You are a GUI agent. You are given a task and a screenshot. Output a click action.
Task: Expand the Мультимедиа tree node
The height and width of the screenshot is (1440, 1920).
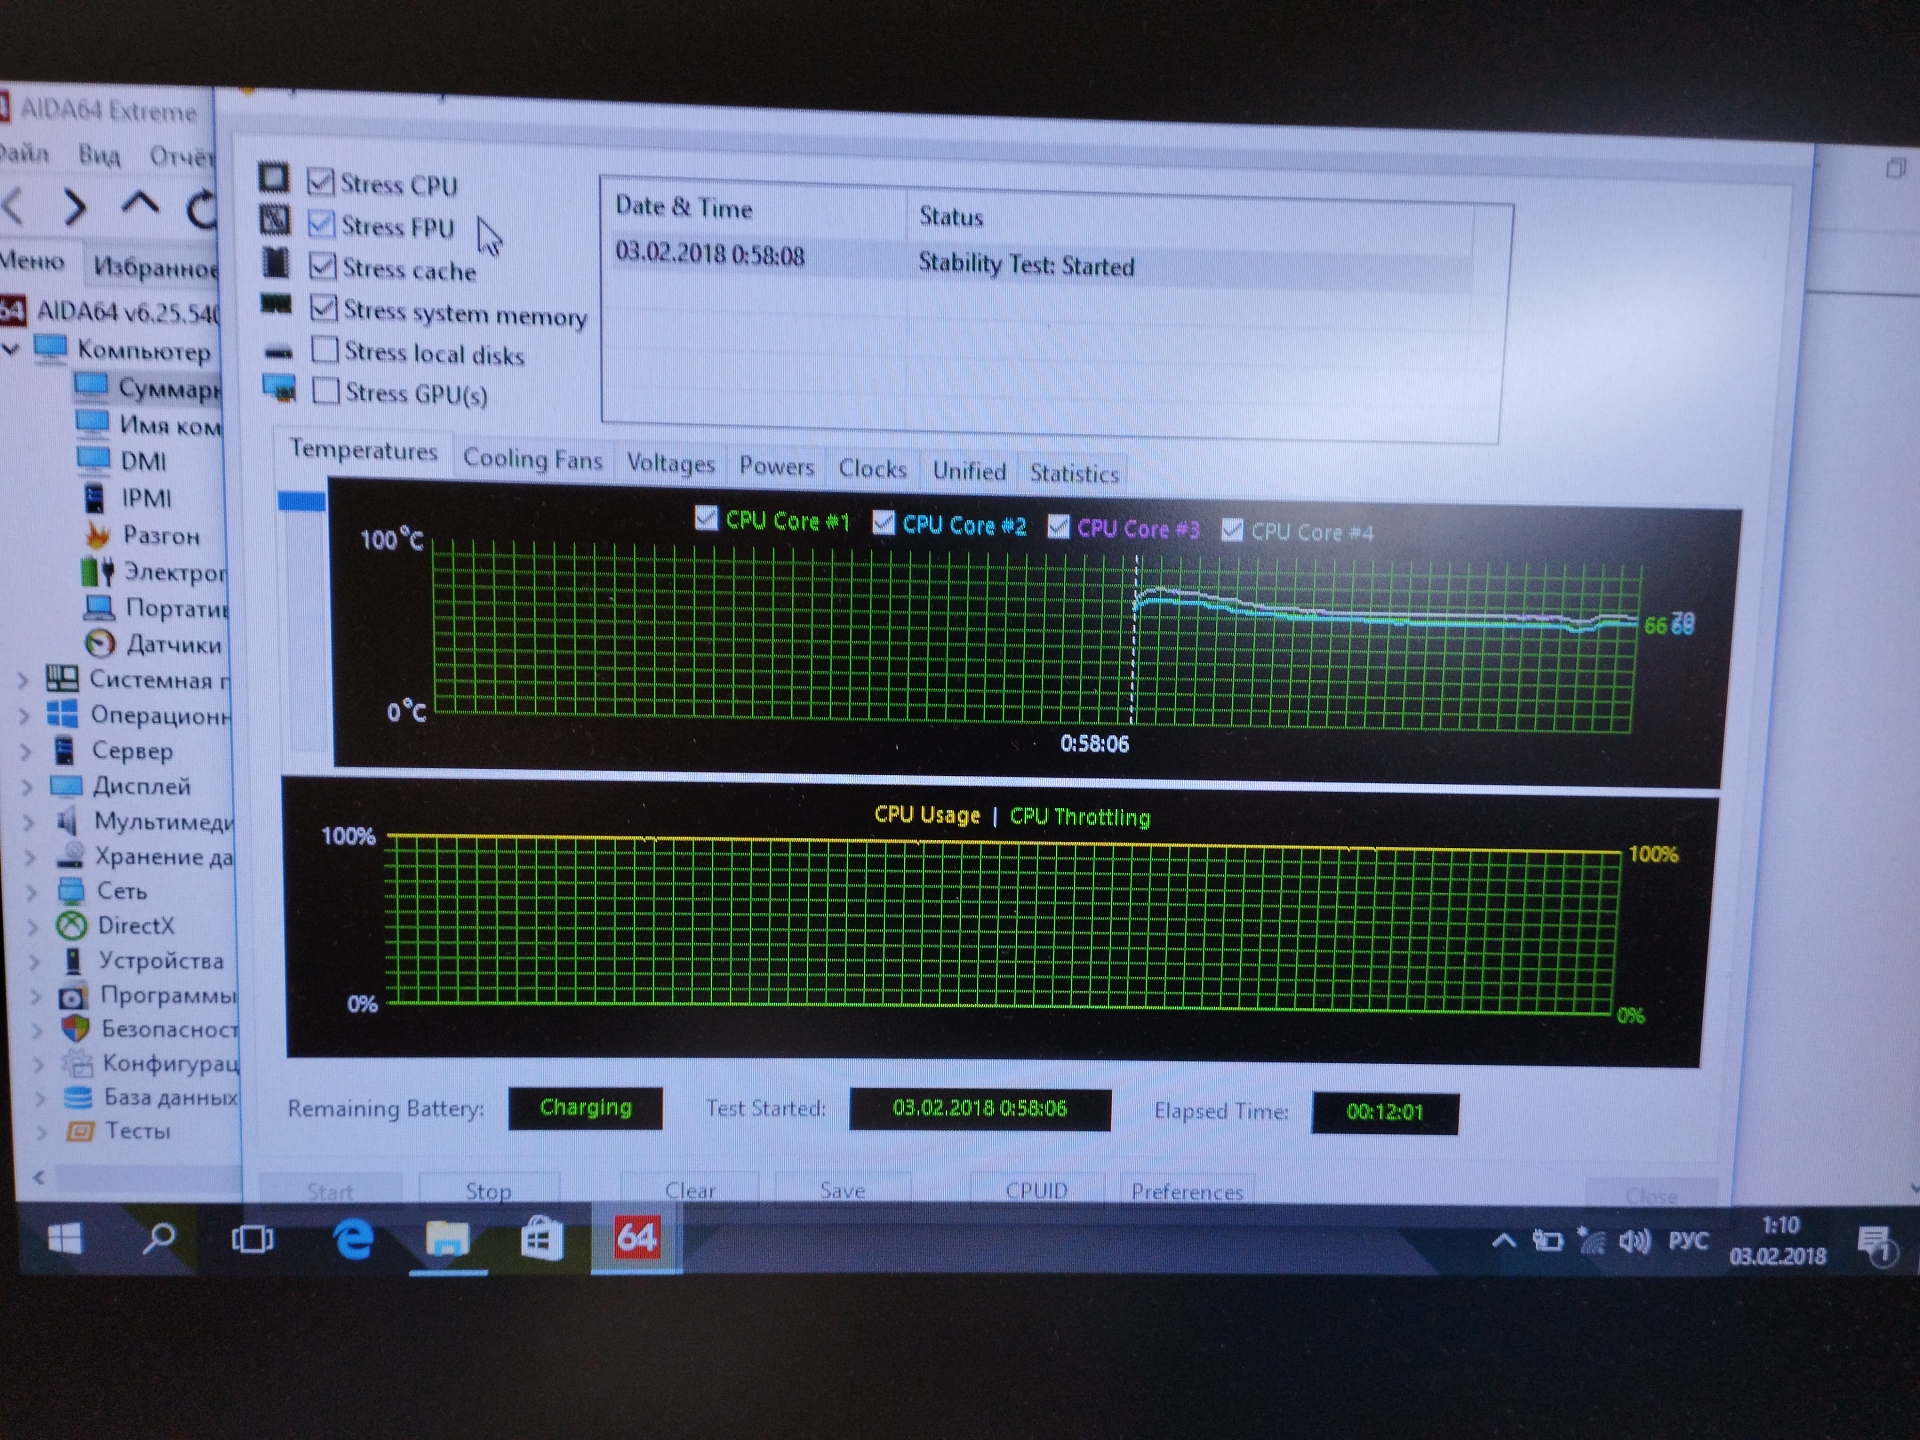point(29,822)
